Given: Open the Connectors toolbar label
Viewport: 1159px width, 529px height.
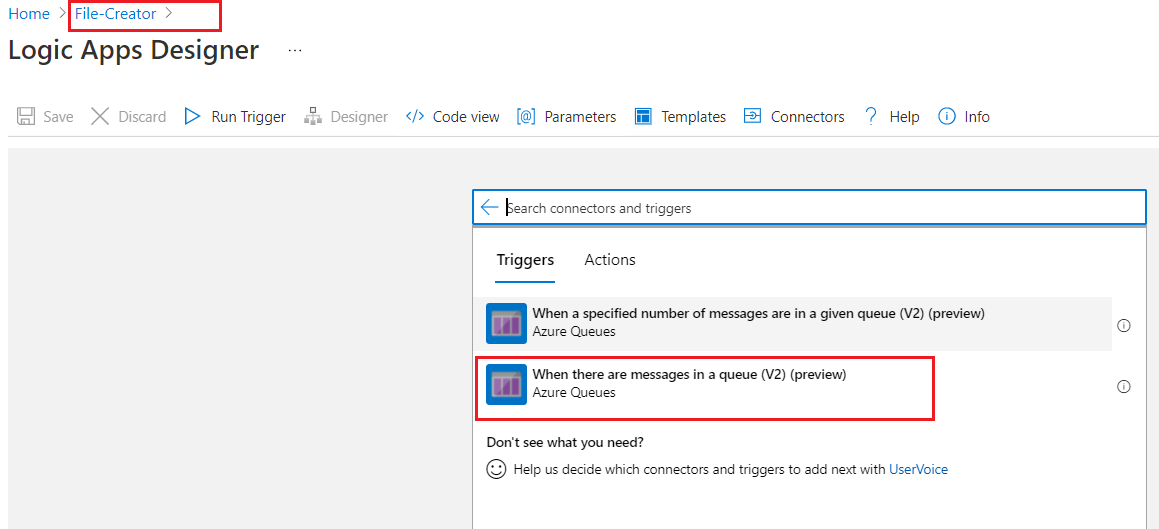Looking at the screenshot, I should [x=807, y=117].
